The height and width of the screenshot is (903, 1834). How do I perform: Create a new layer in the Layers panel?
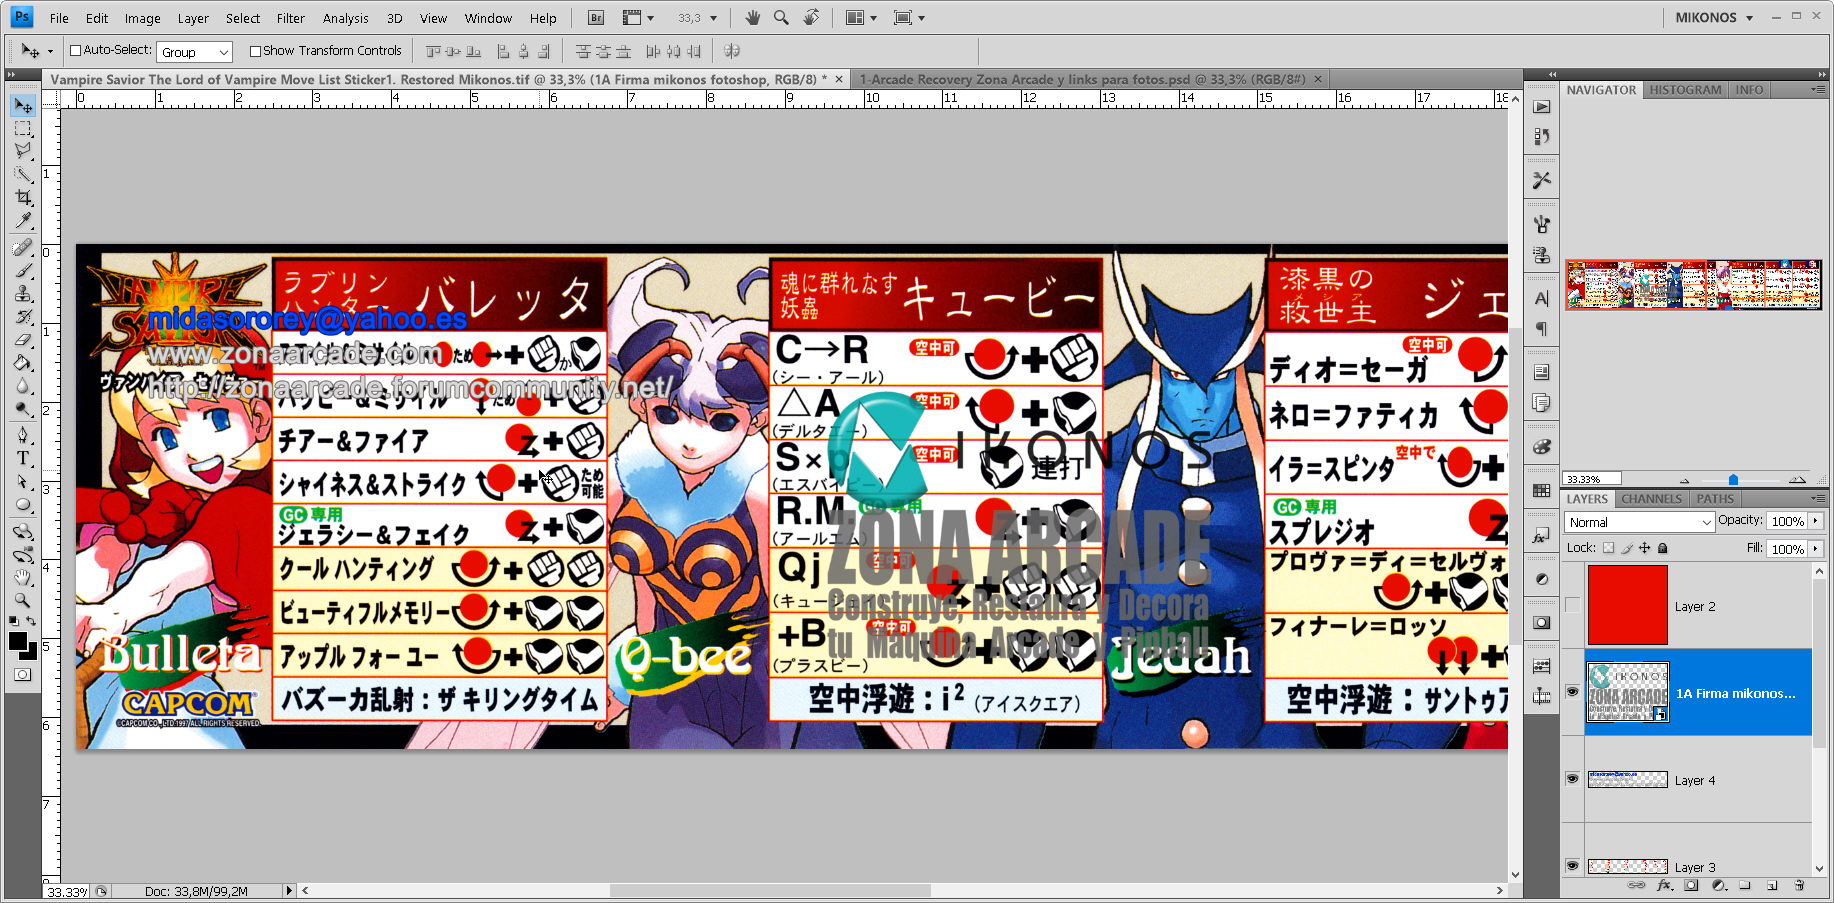tap(1771, 886)
